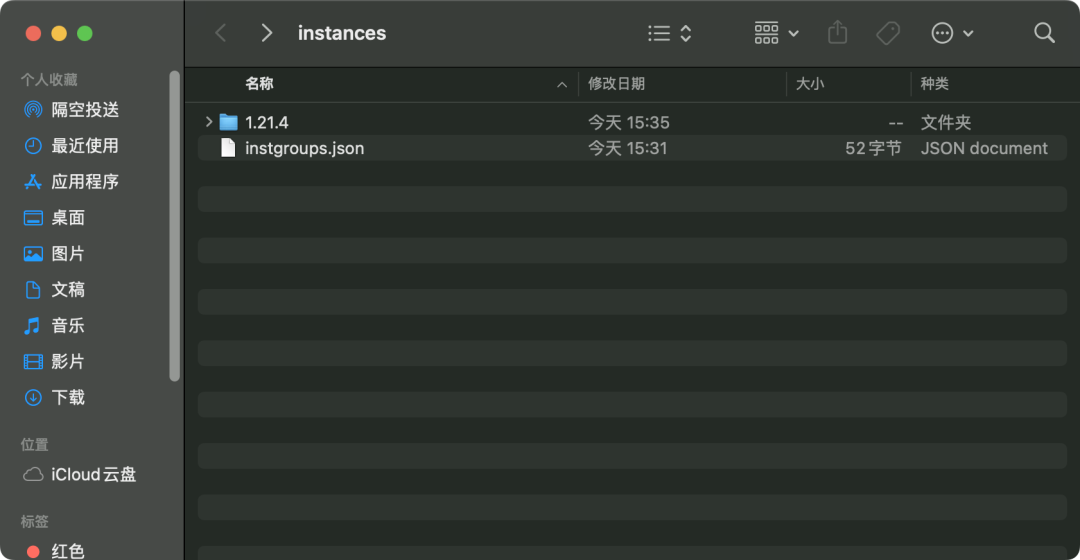Open iCloud Drive (iCloud云盘) location
The width and height of the screenshot is (1080, 560).
93,475
